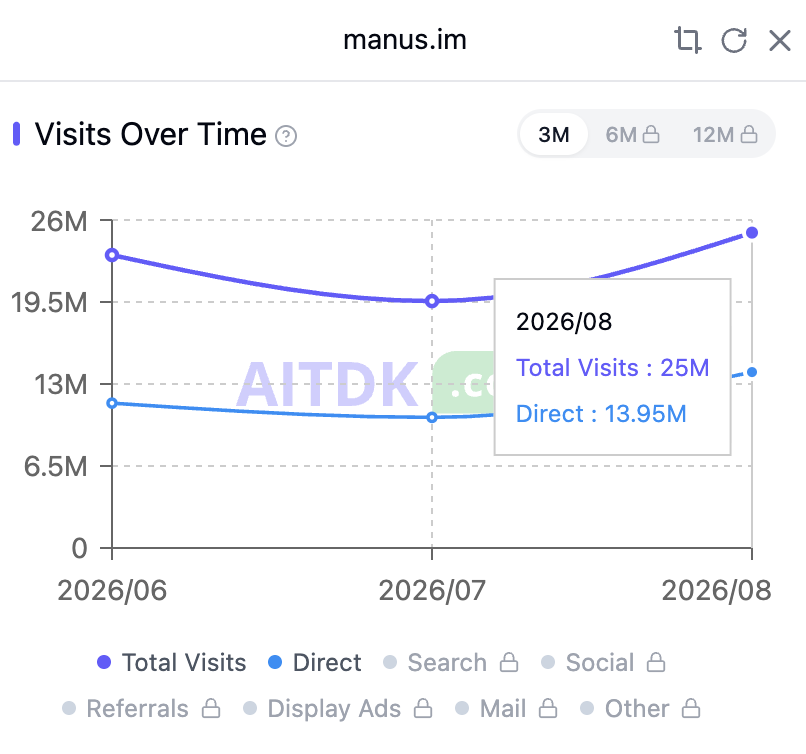Click the crop screenshot icon
The height and width of the screenshot is (754, 806).
click(x=688, y=40)
